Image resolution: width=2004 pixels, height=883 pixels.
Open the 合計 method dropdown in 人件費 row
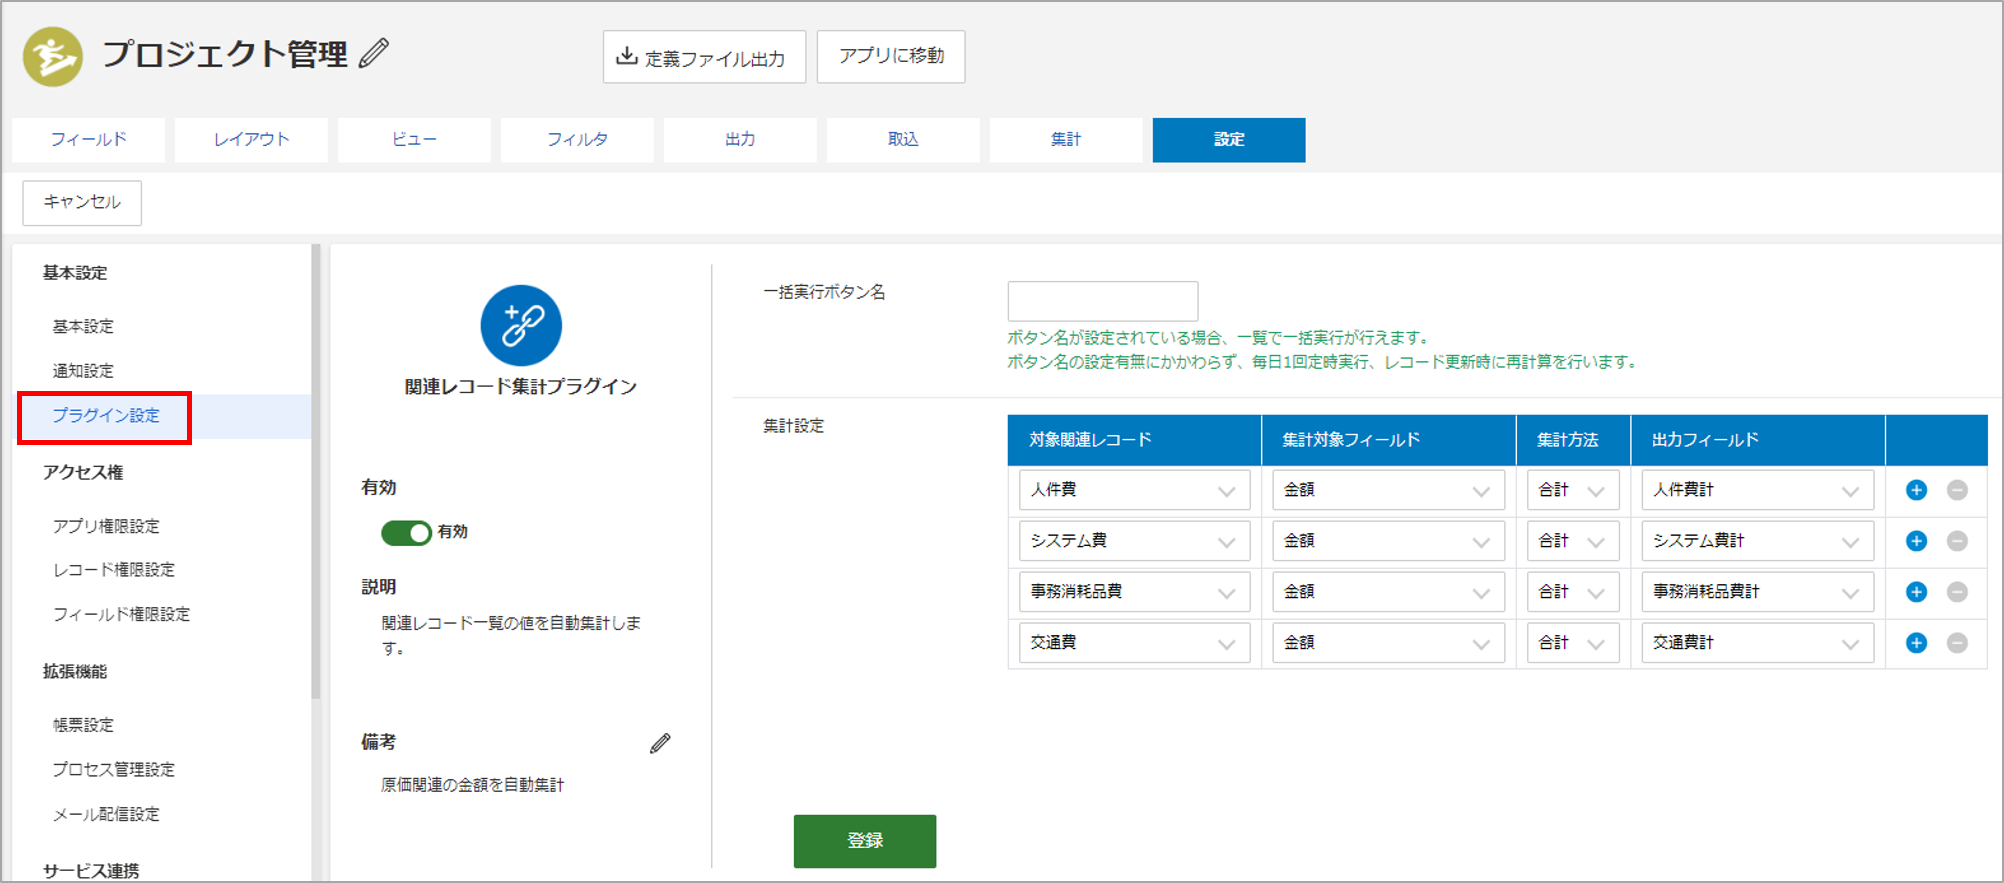pyautogui.click(x=1573, y=490)
